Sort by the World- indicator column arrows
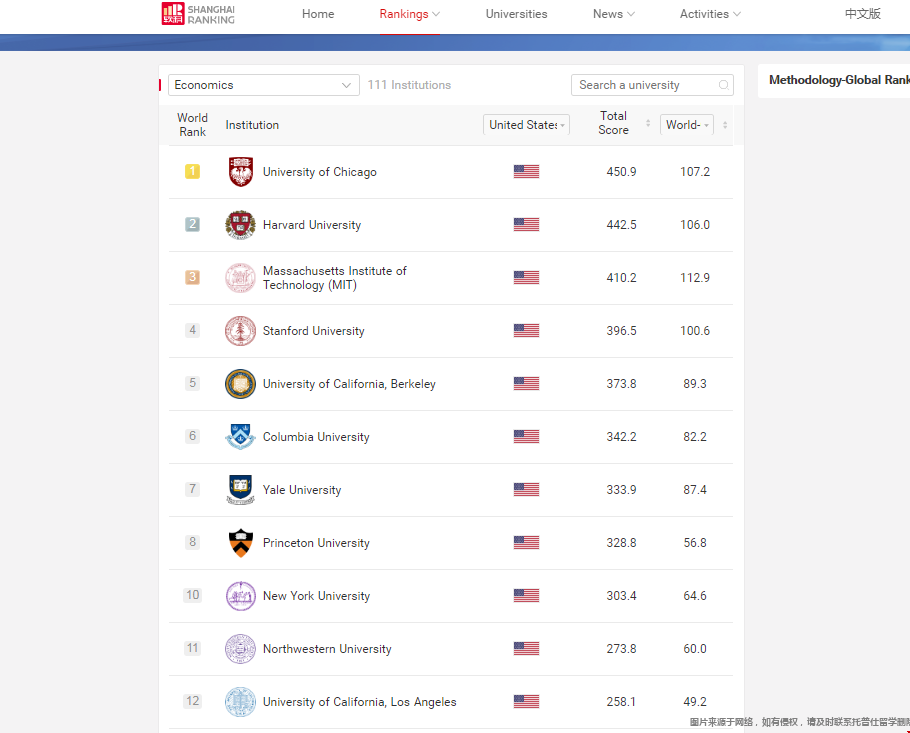Image resolution: width=910 pixels, height=733 pixels. [x=725, y=125]
